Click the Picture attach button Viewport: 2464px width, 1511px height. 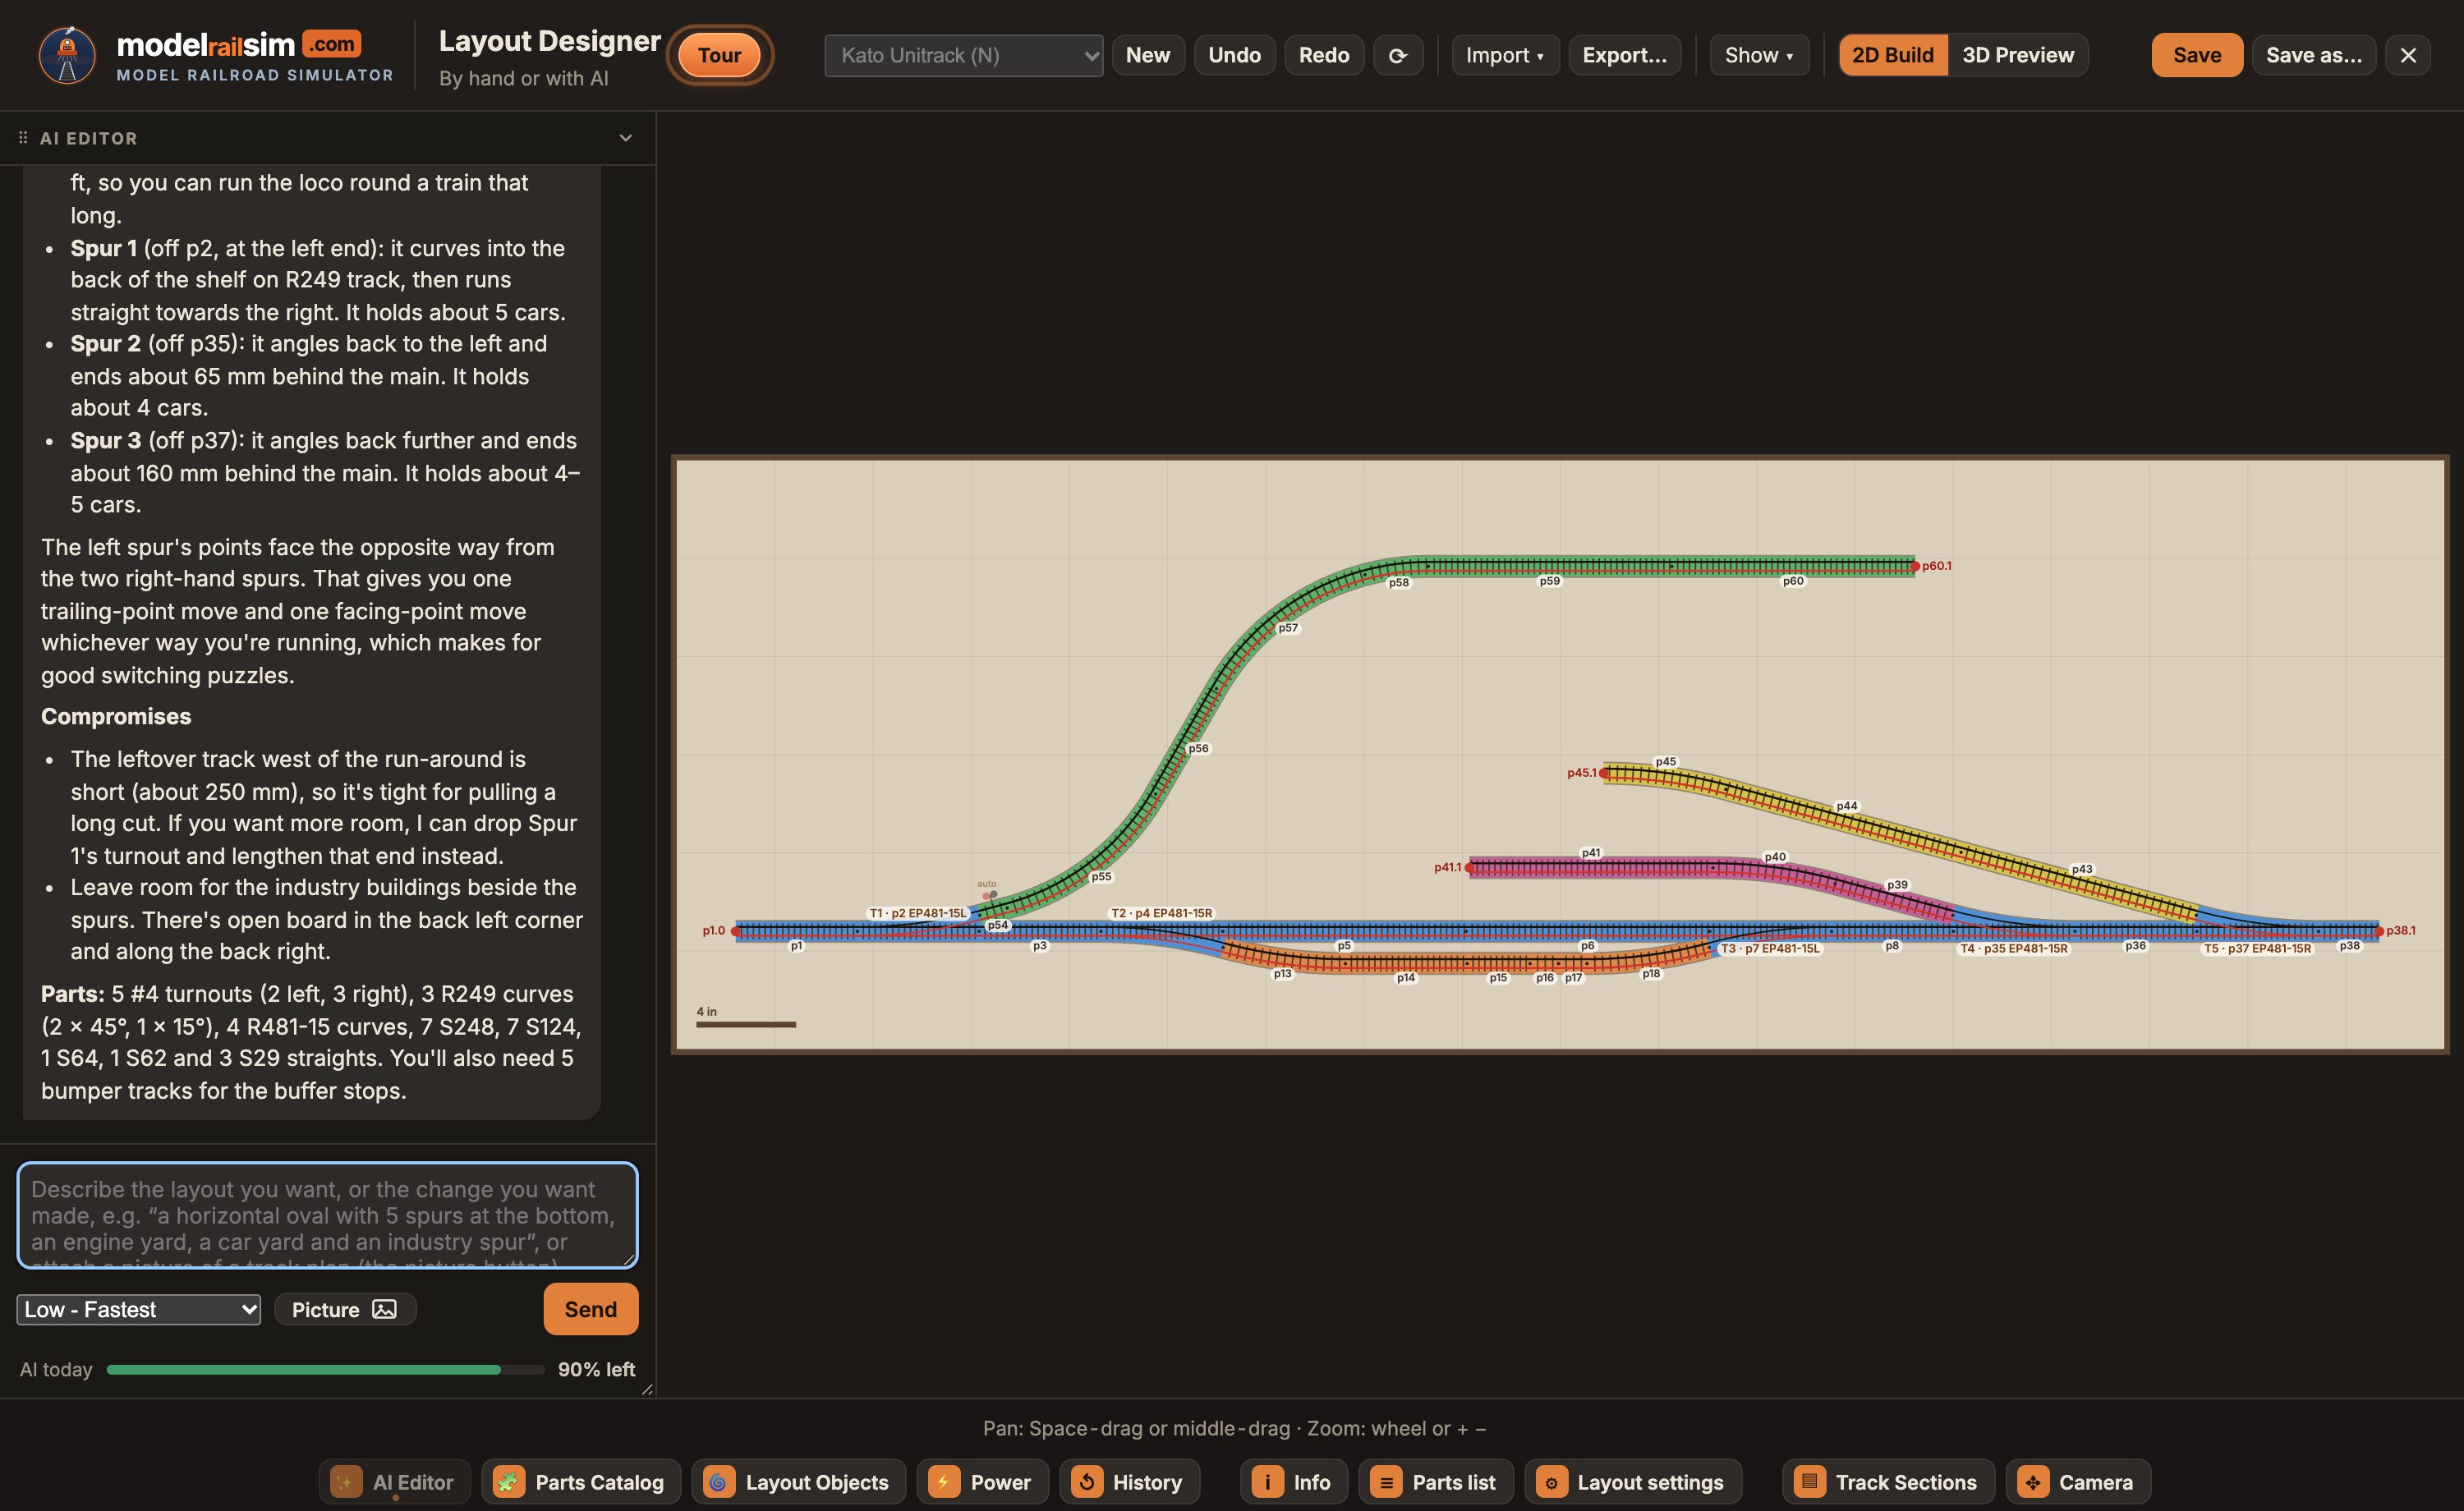click(345, 1309)
